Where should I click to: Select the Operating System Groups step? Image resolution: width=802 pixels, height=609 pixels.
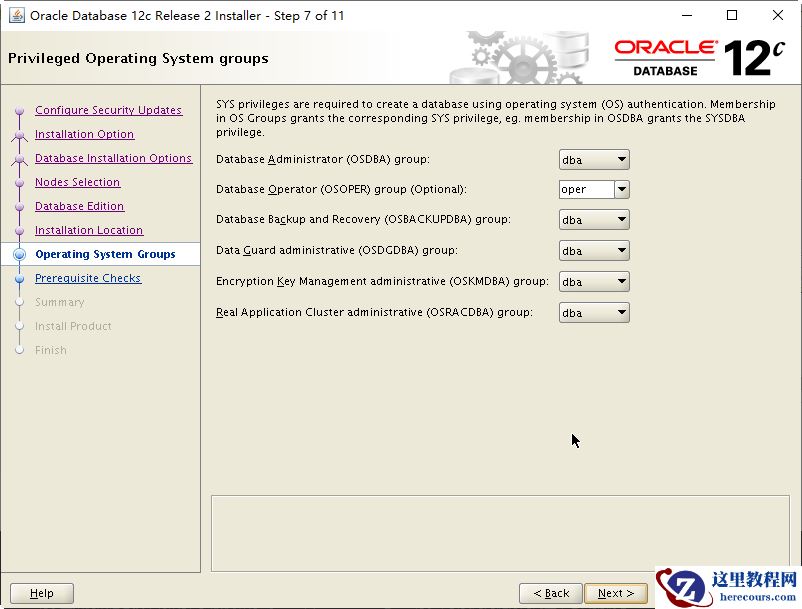pos(105,254)
